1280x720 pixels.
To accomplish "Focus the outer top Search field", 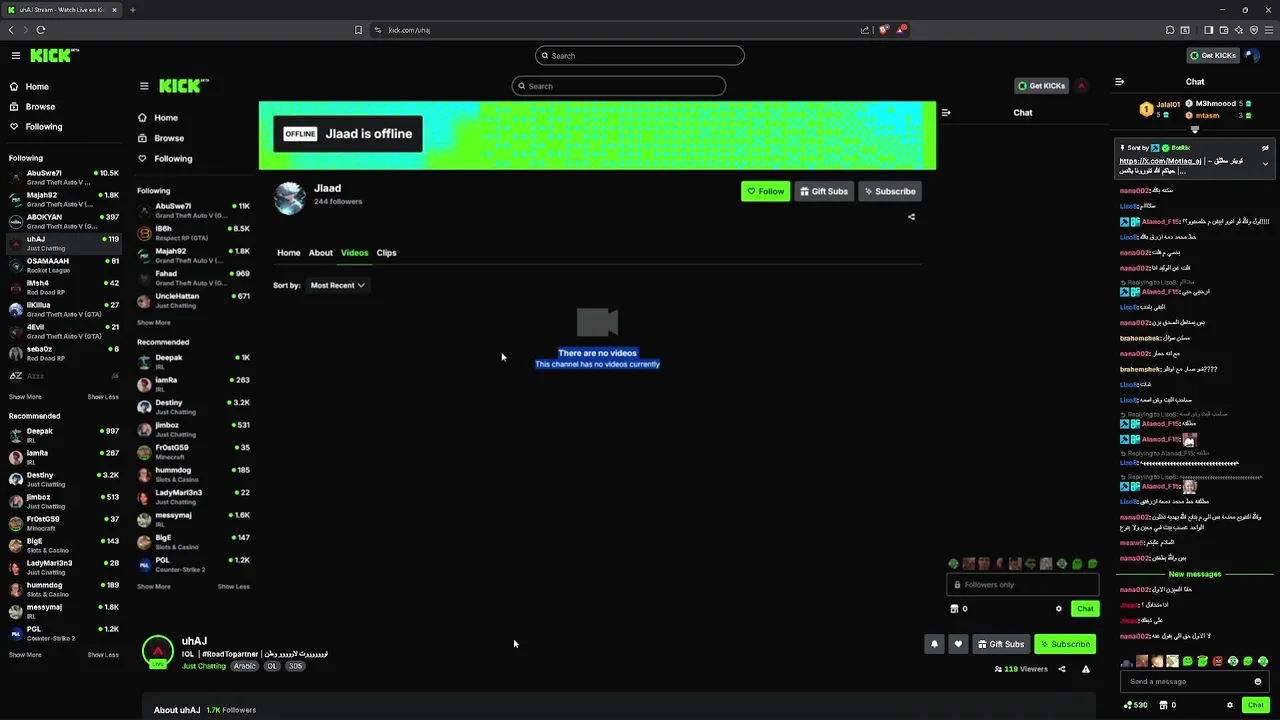I will (639, 56).
